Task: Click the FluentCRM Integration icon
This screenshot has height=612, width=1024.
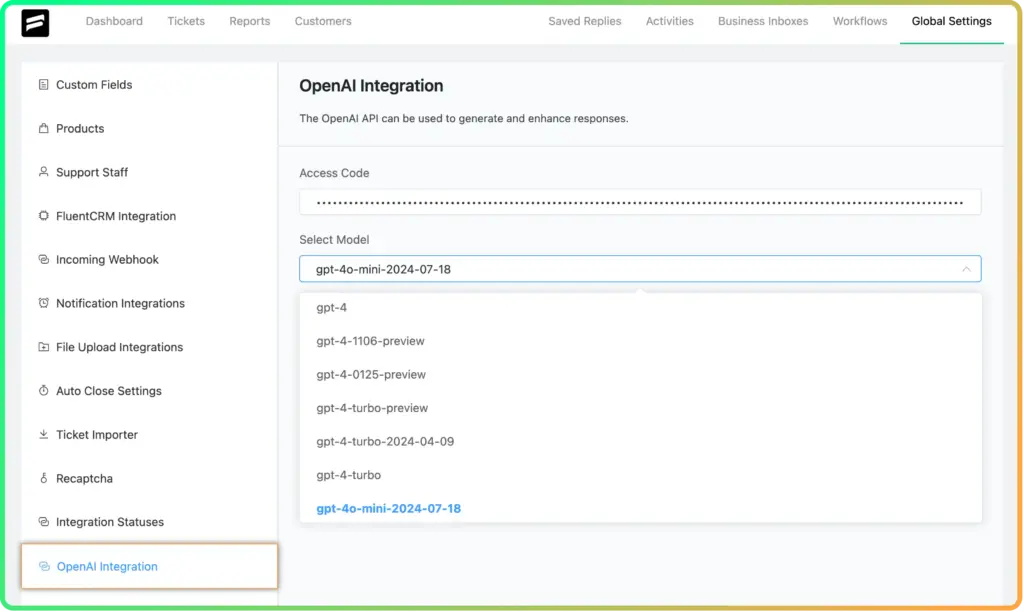Action: pyautogui.click(x=44, y=216)
